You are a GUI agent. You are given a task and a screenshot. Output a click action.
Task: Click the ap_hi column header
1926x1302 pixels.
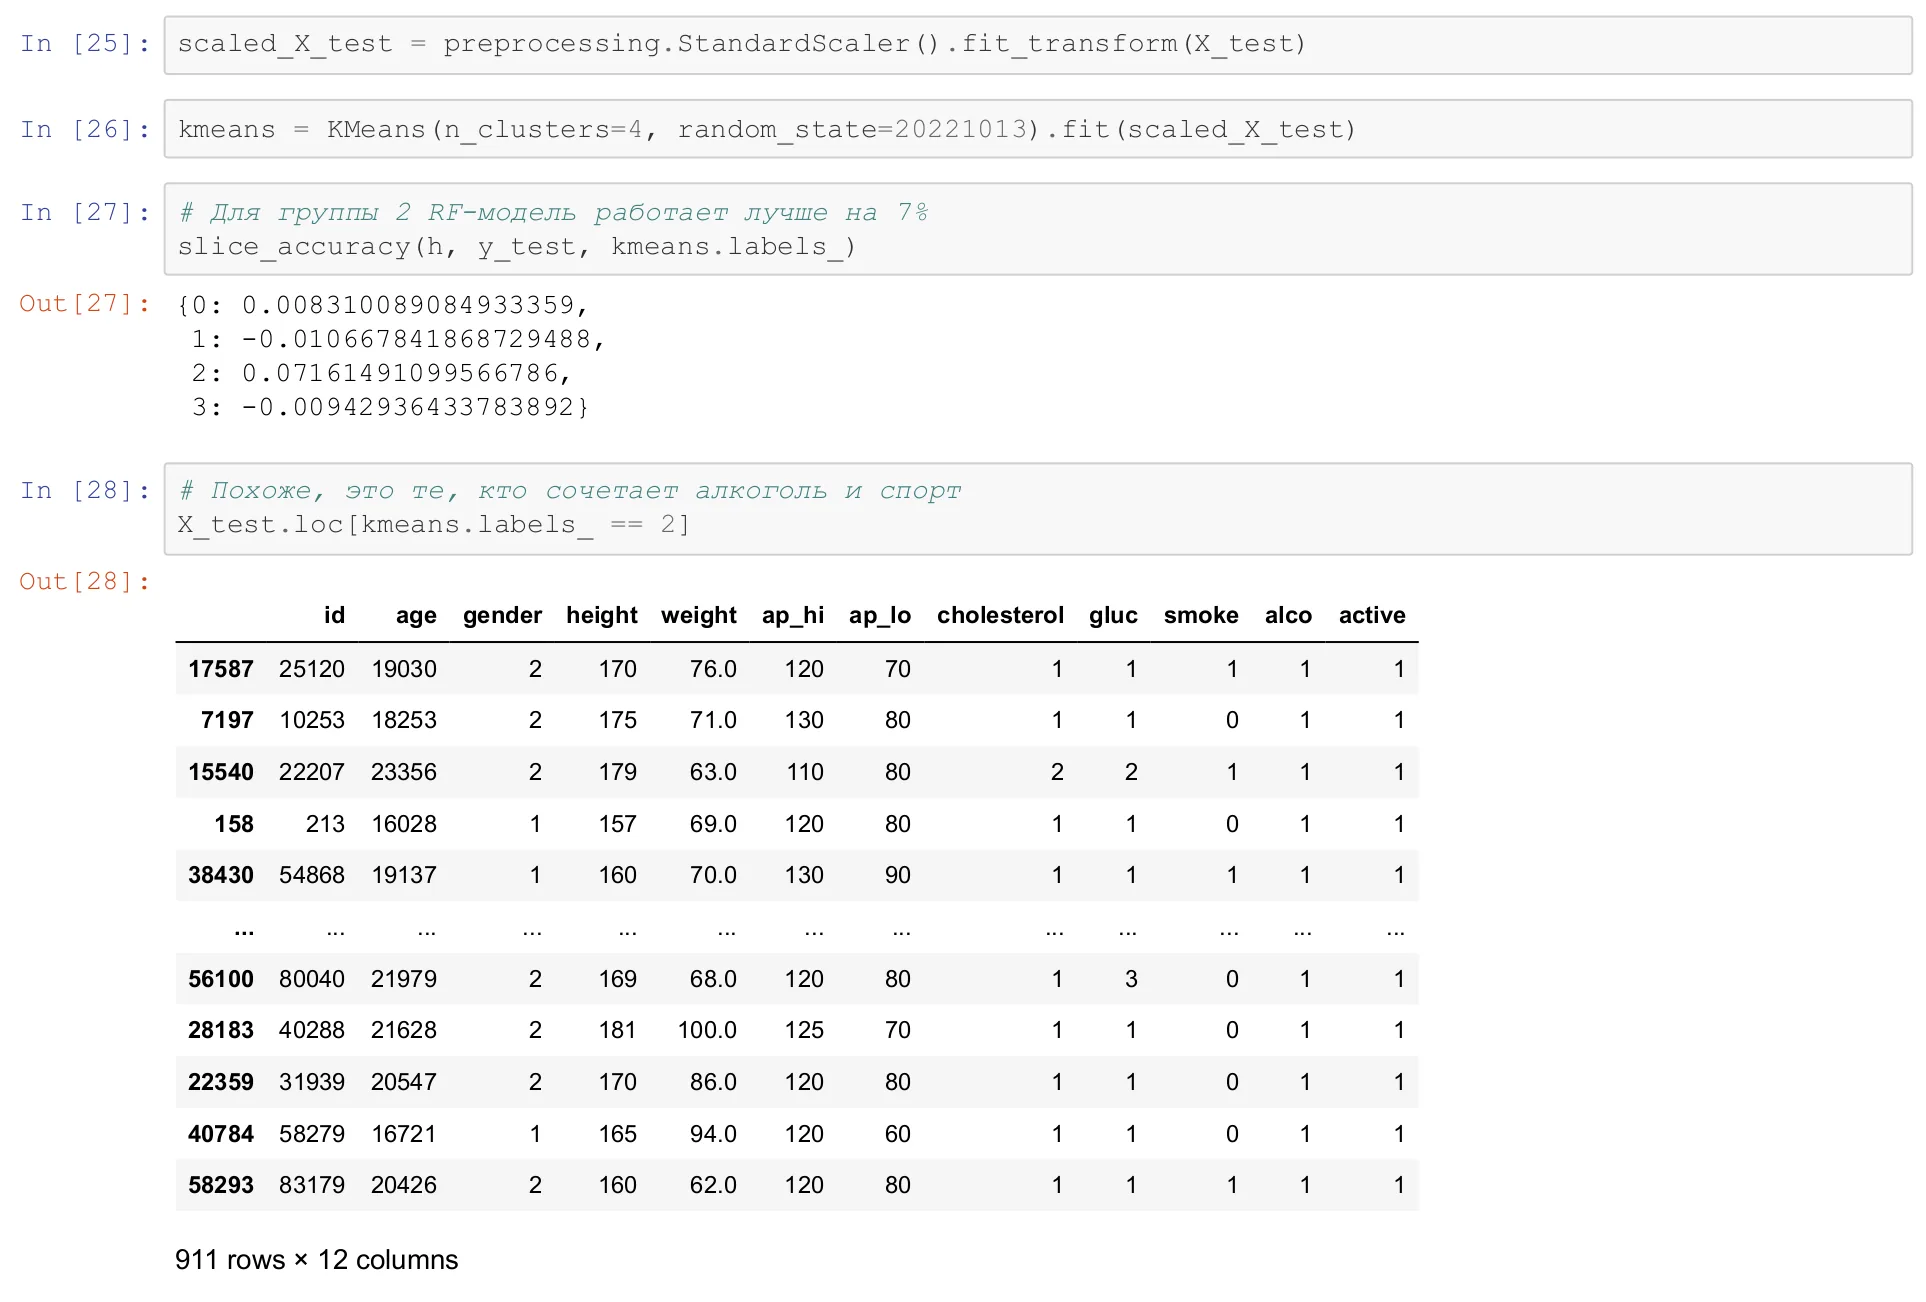[x=793, y=615]
